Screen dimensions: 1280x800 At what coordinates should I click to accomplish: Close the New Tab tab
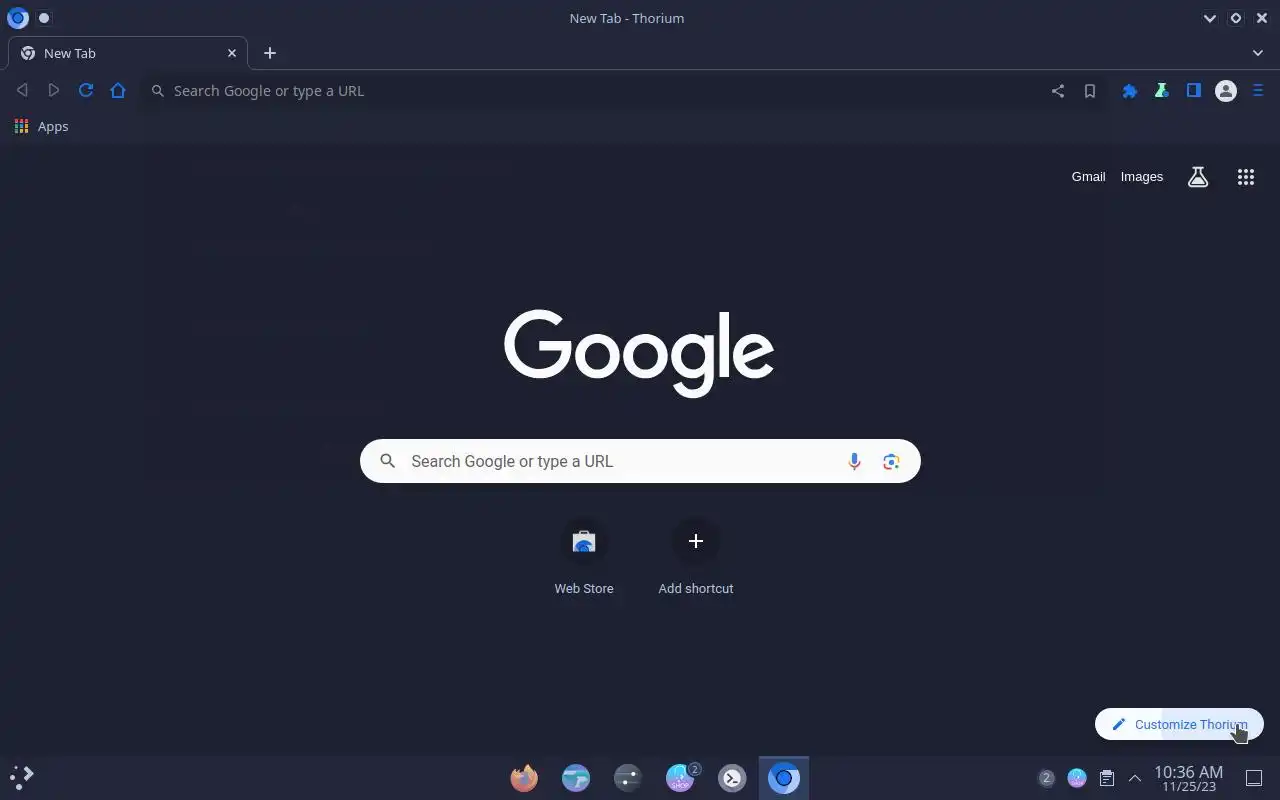coord(232,53)
